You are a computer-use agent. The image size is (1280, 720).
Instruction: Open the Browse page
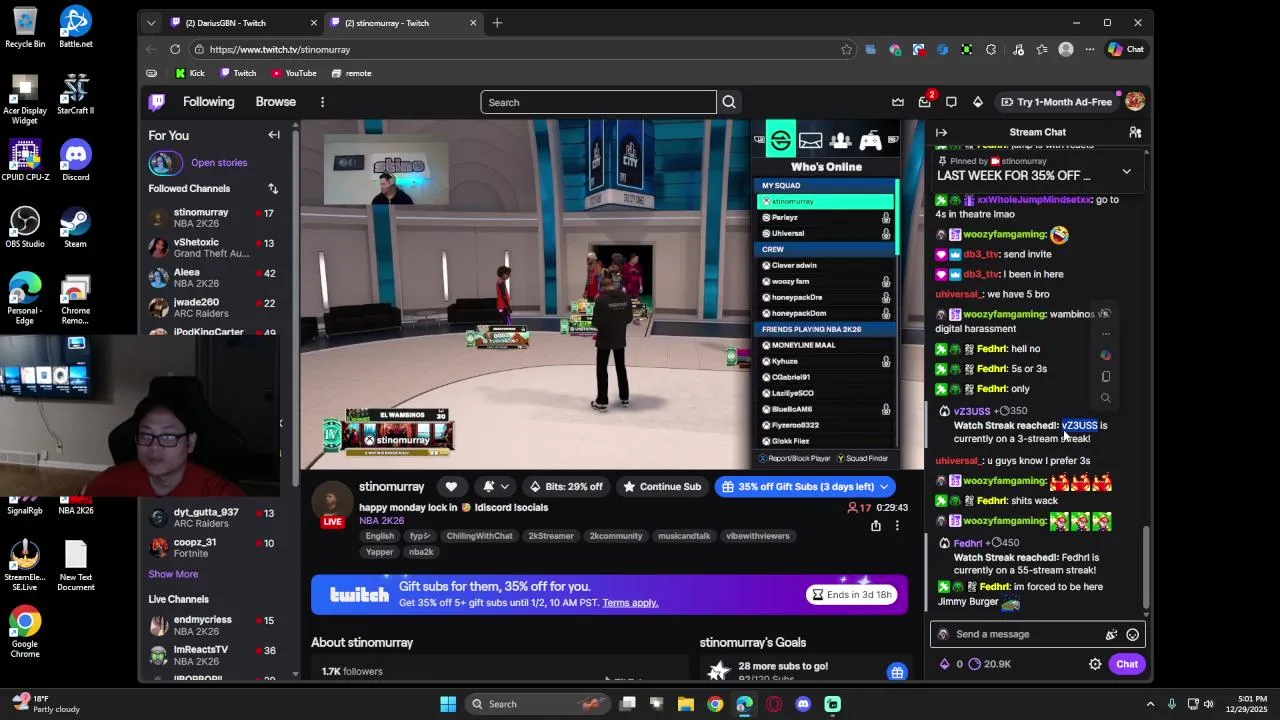point(275,102)
